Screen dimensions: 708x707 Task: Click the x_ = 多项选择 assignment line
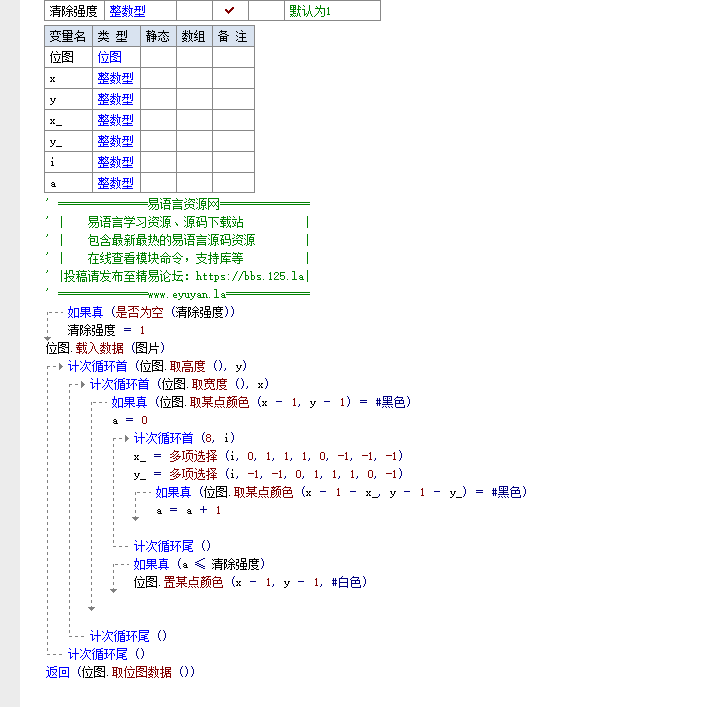268,456
